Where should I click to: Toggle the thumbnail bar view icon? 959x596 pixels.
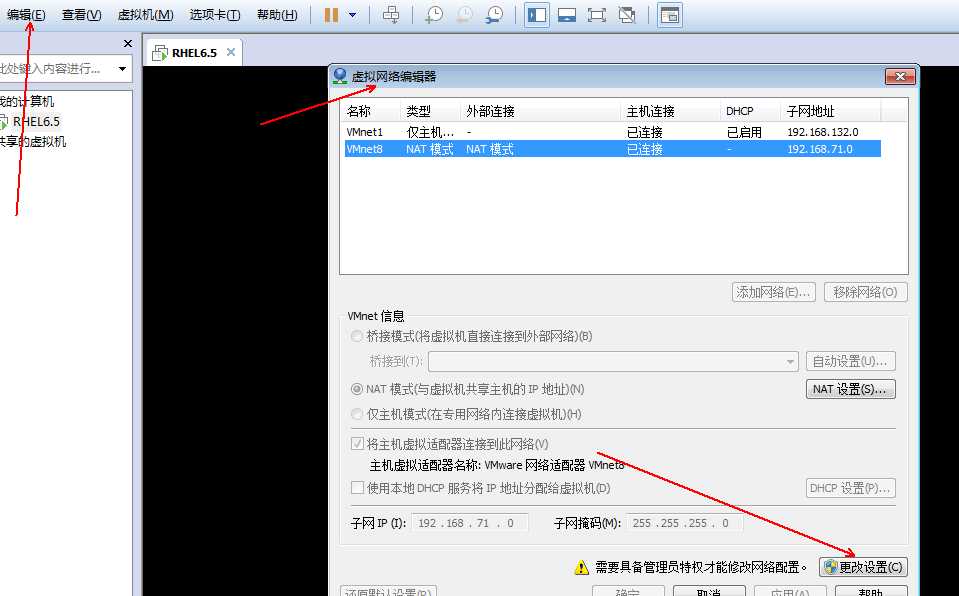pos(566,15)
